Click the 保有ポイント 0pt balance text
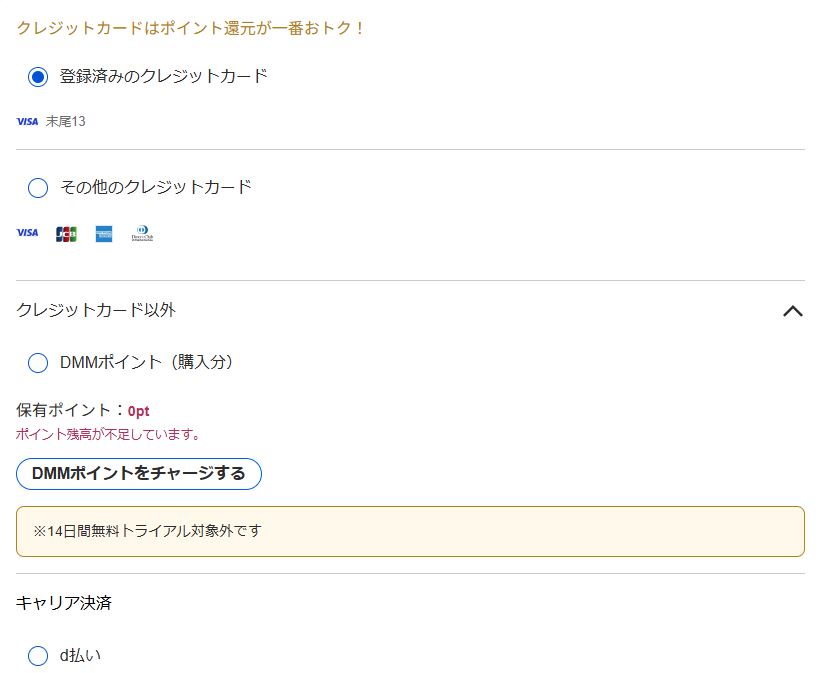 83,410
